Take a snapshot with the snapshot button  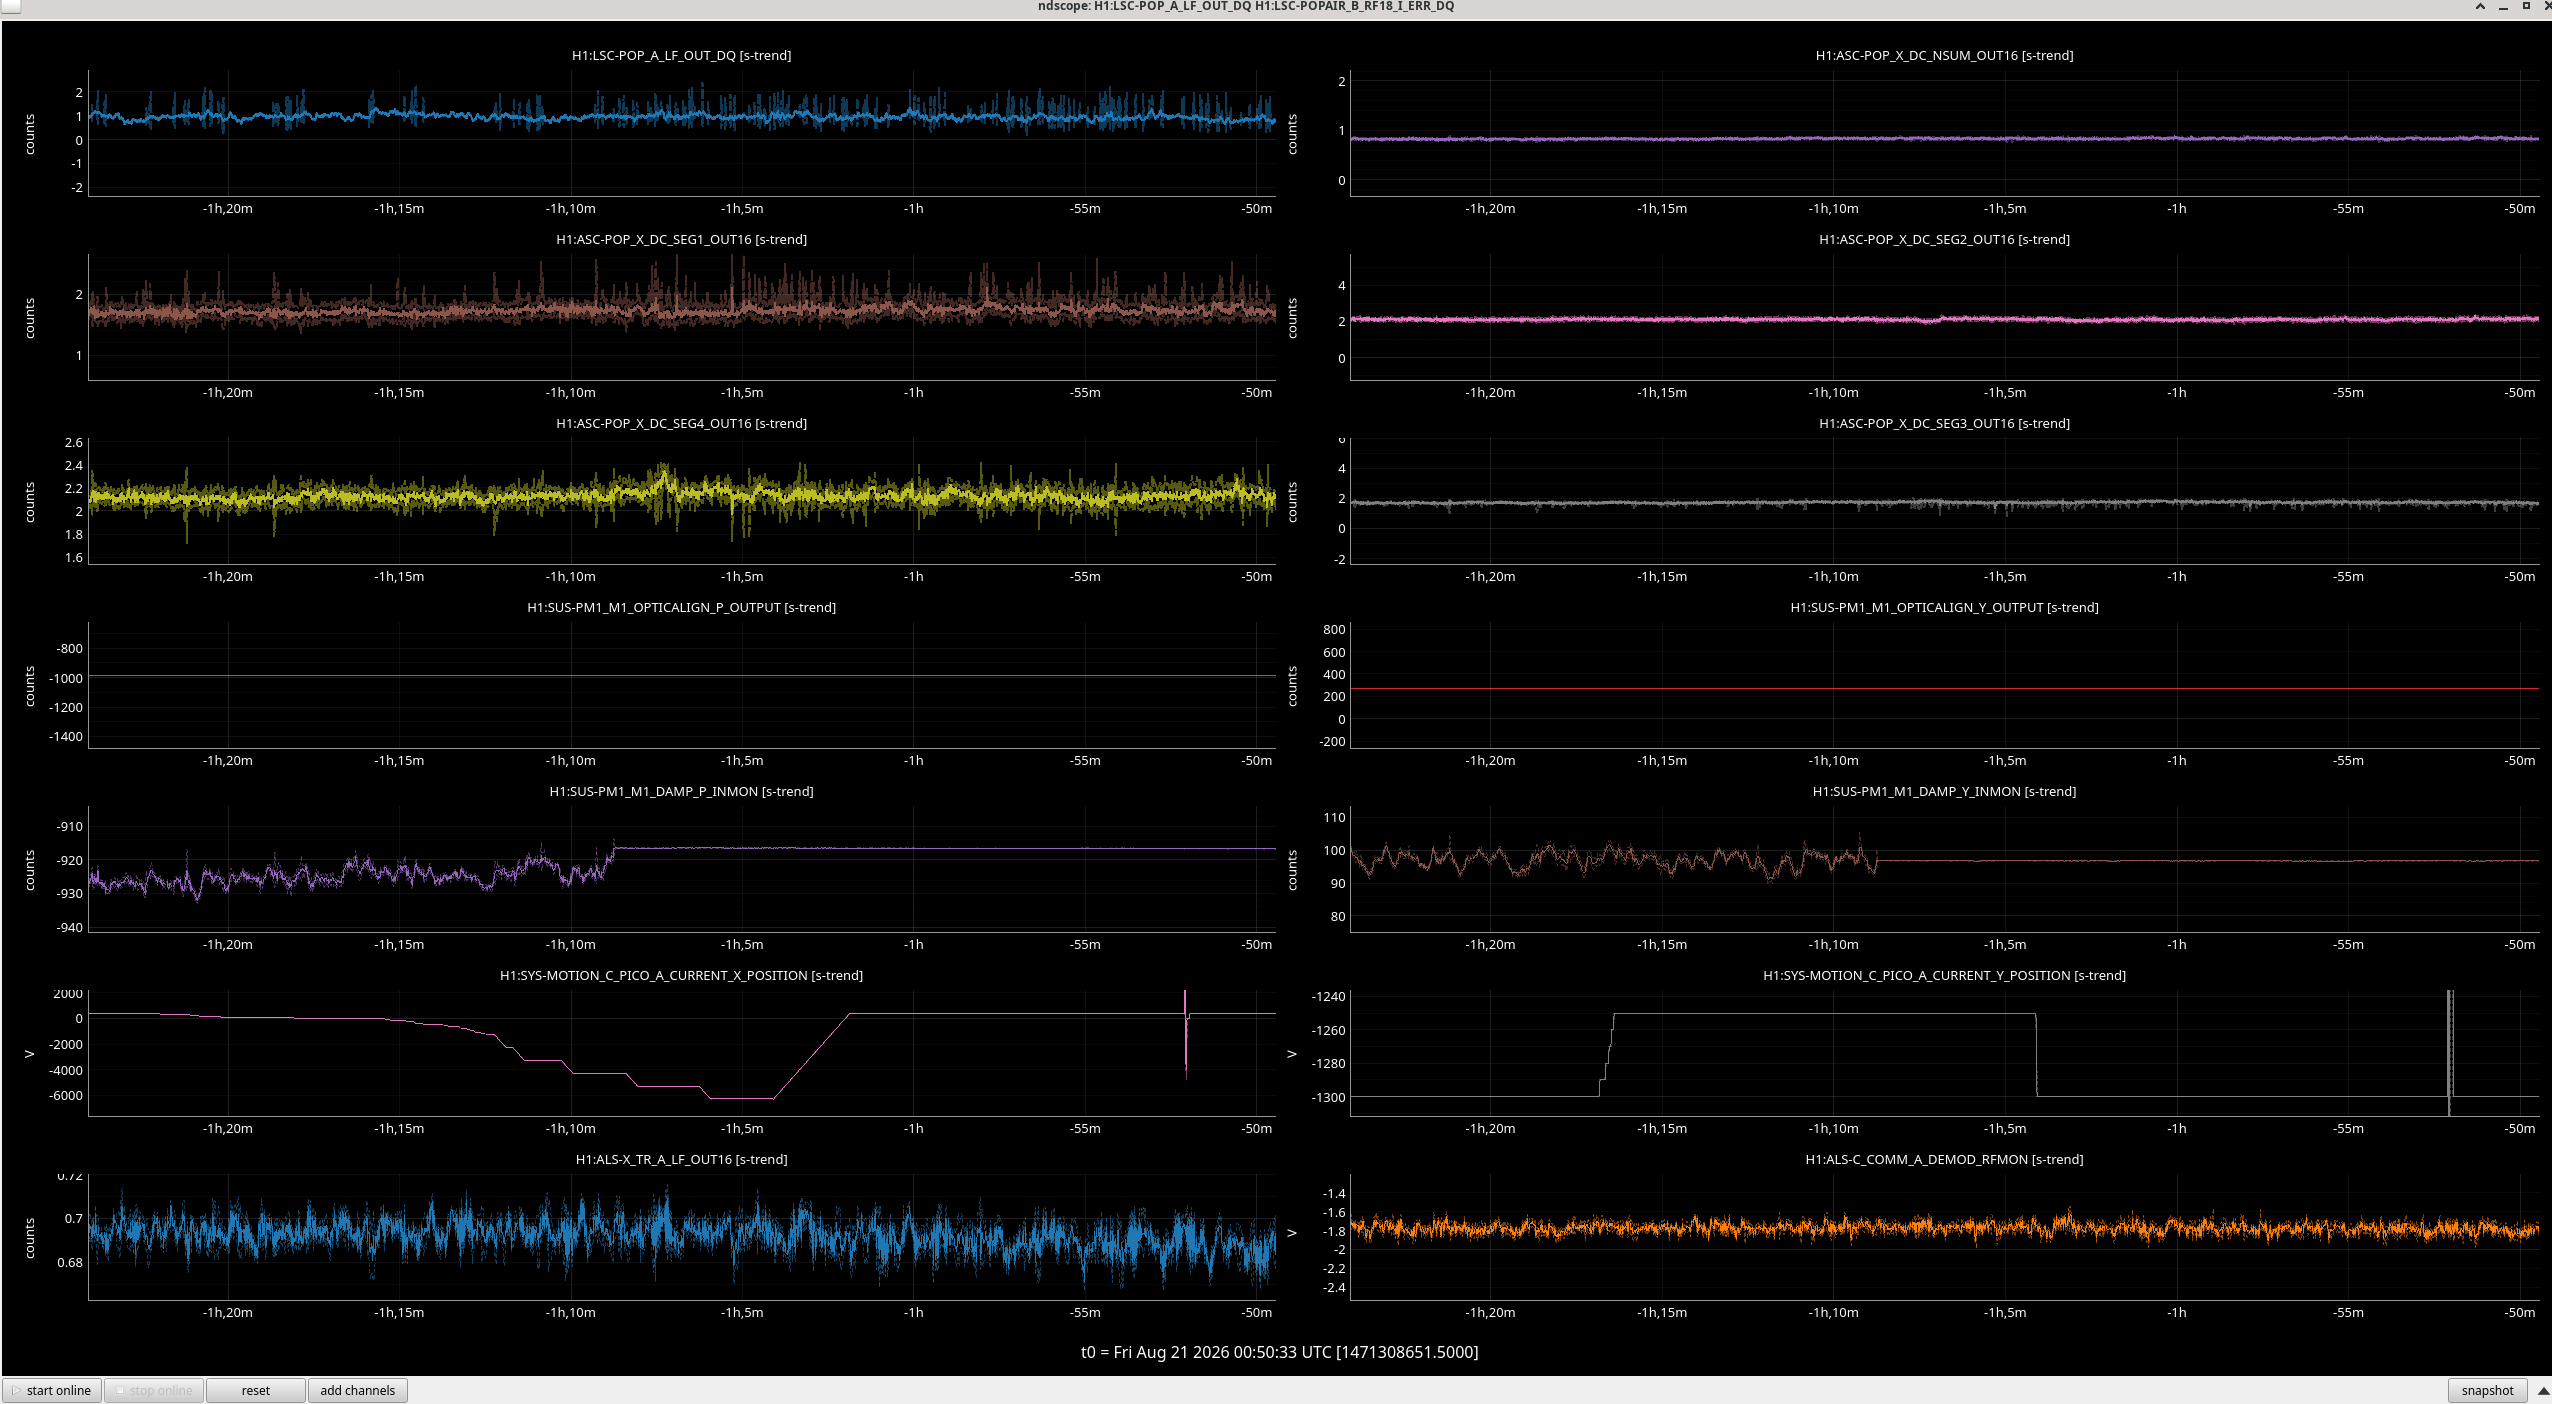[2487, 1390]
